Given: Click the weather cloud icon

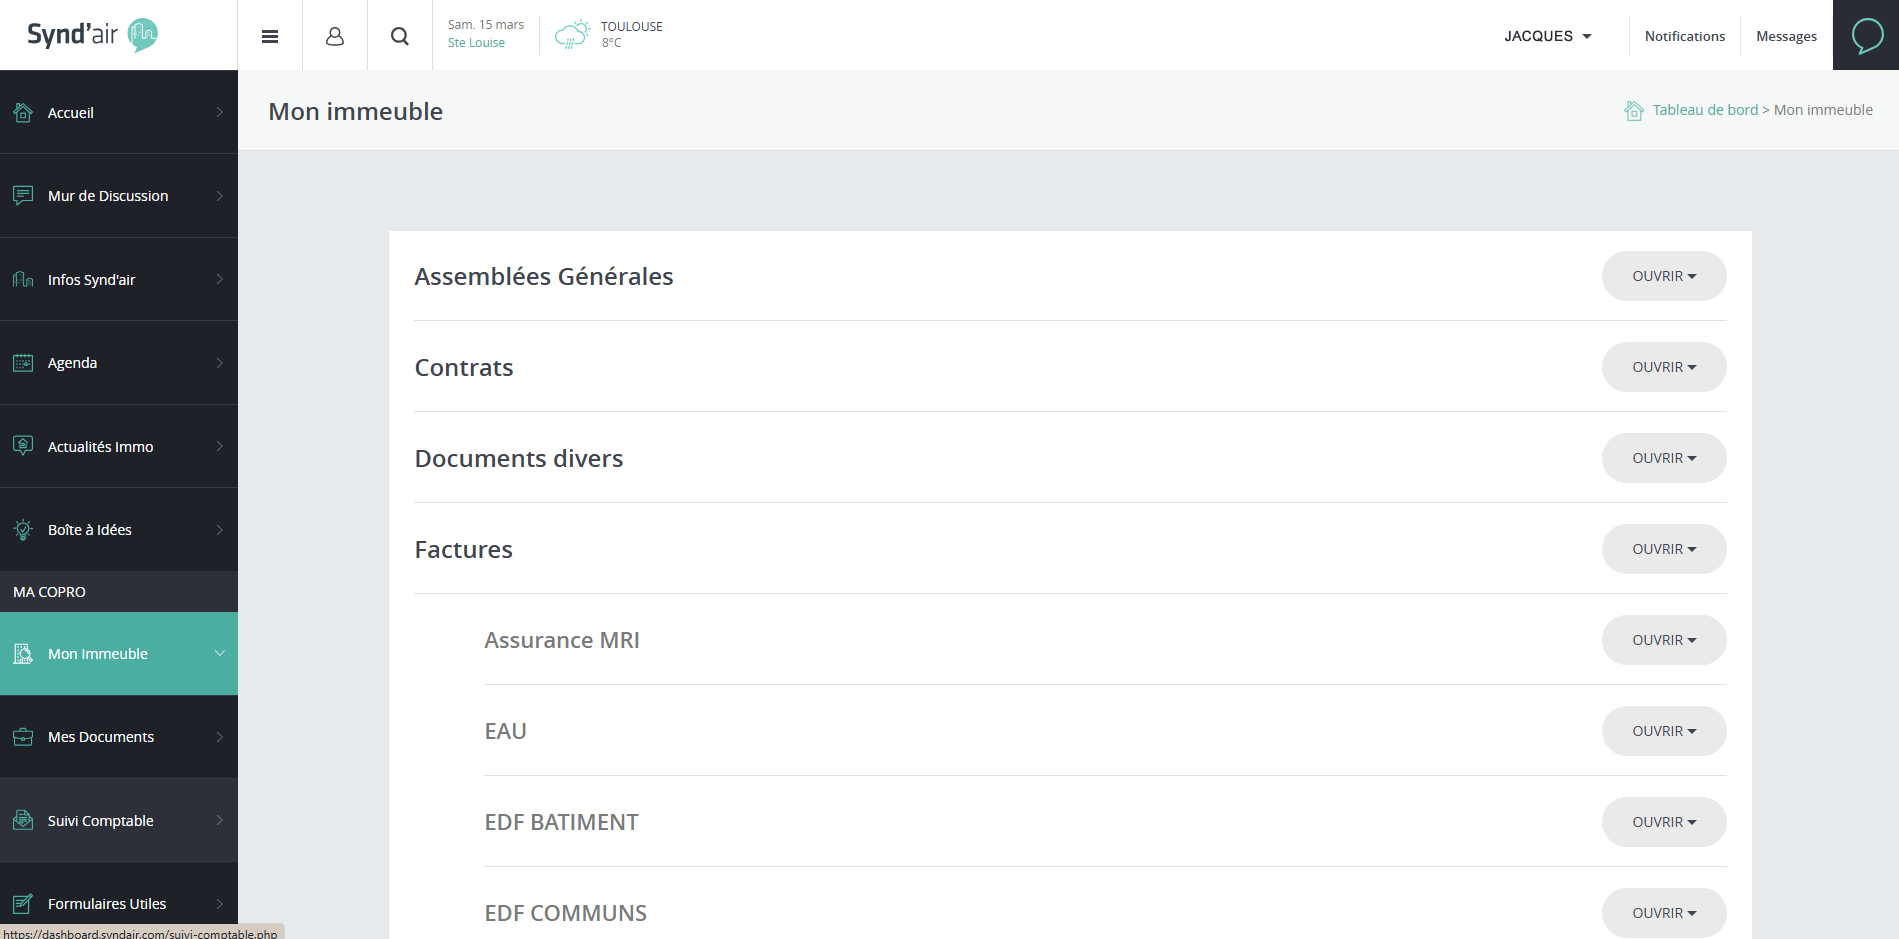Looking at the screenshot, I should pyautogui.click(x=572, y=35).
